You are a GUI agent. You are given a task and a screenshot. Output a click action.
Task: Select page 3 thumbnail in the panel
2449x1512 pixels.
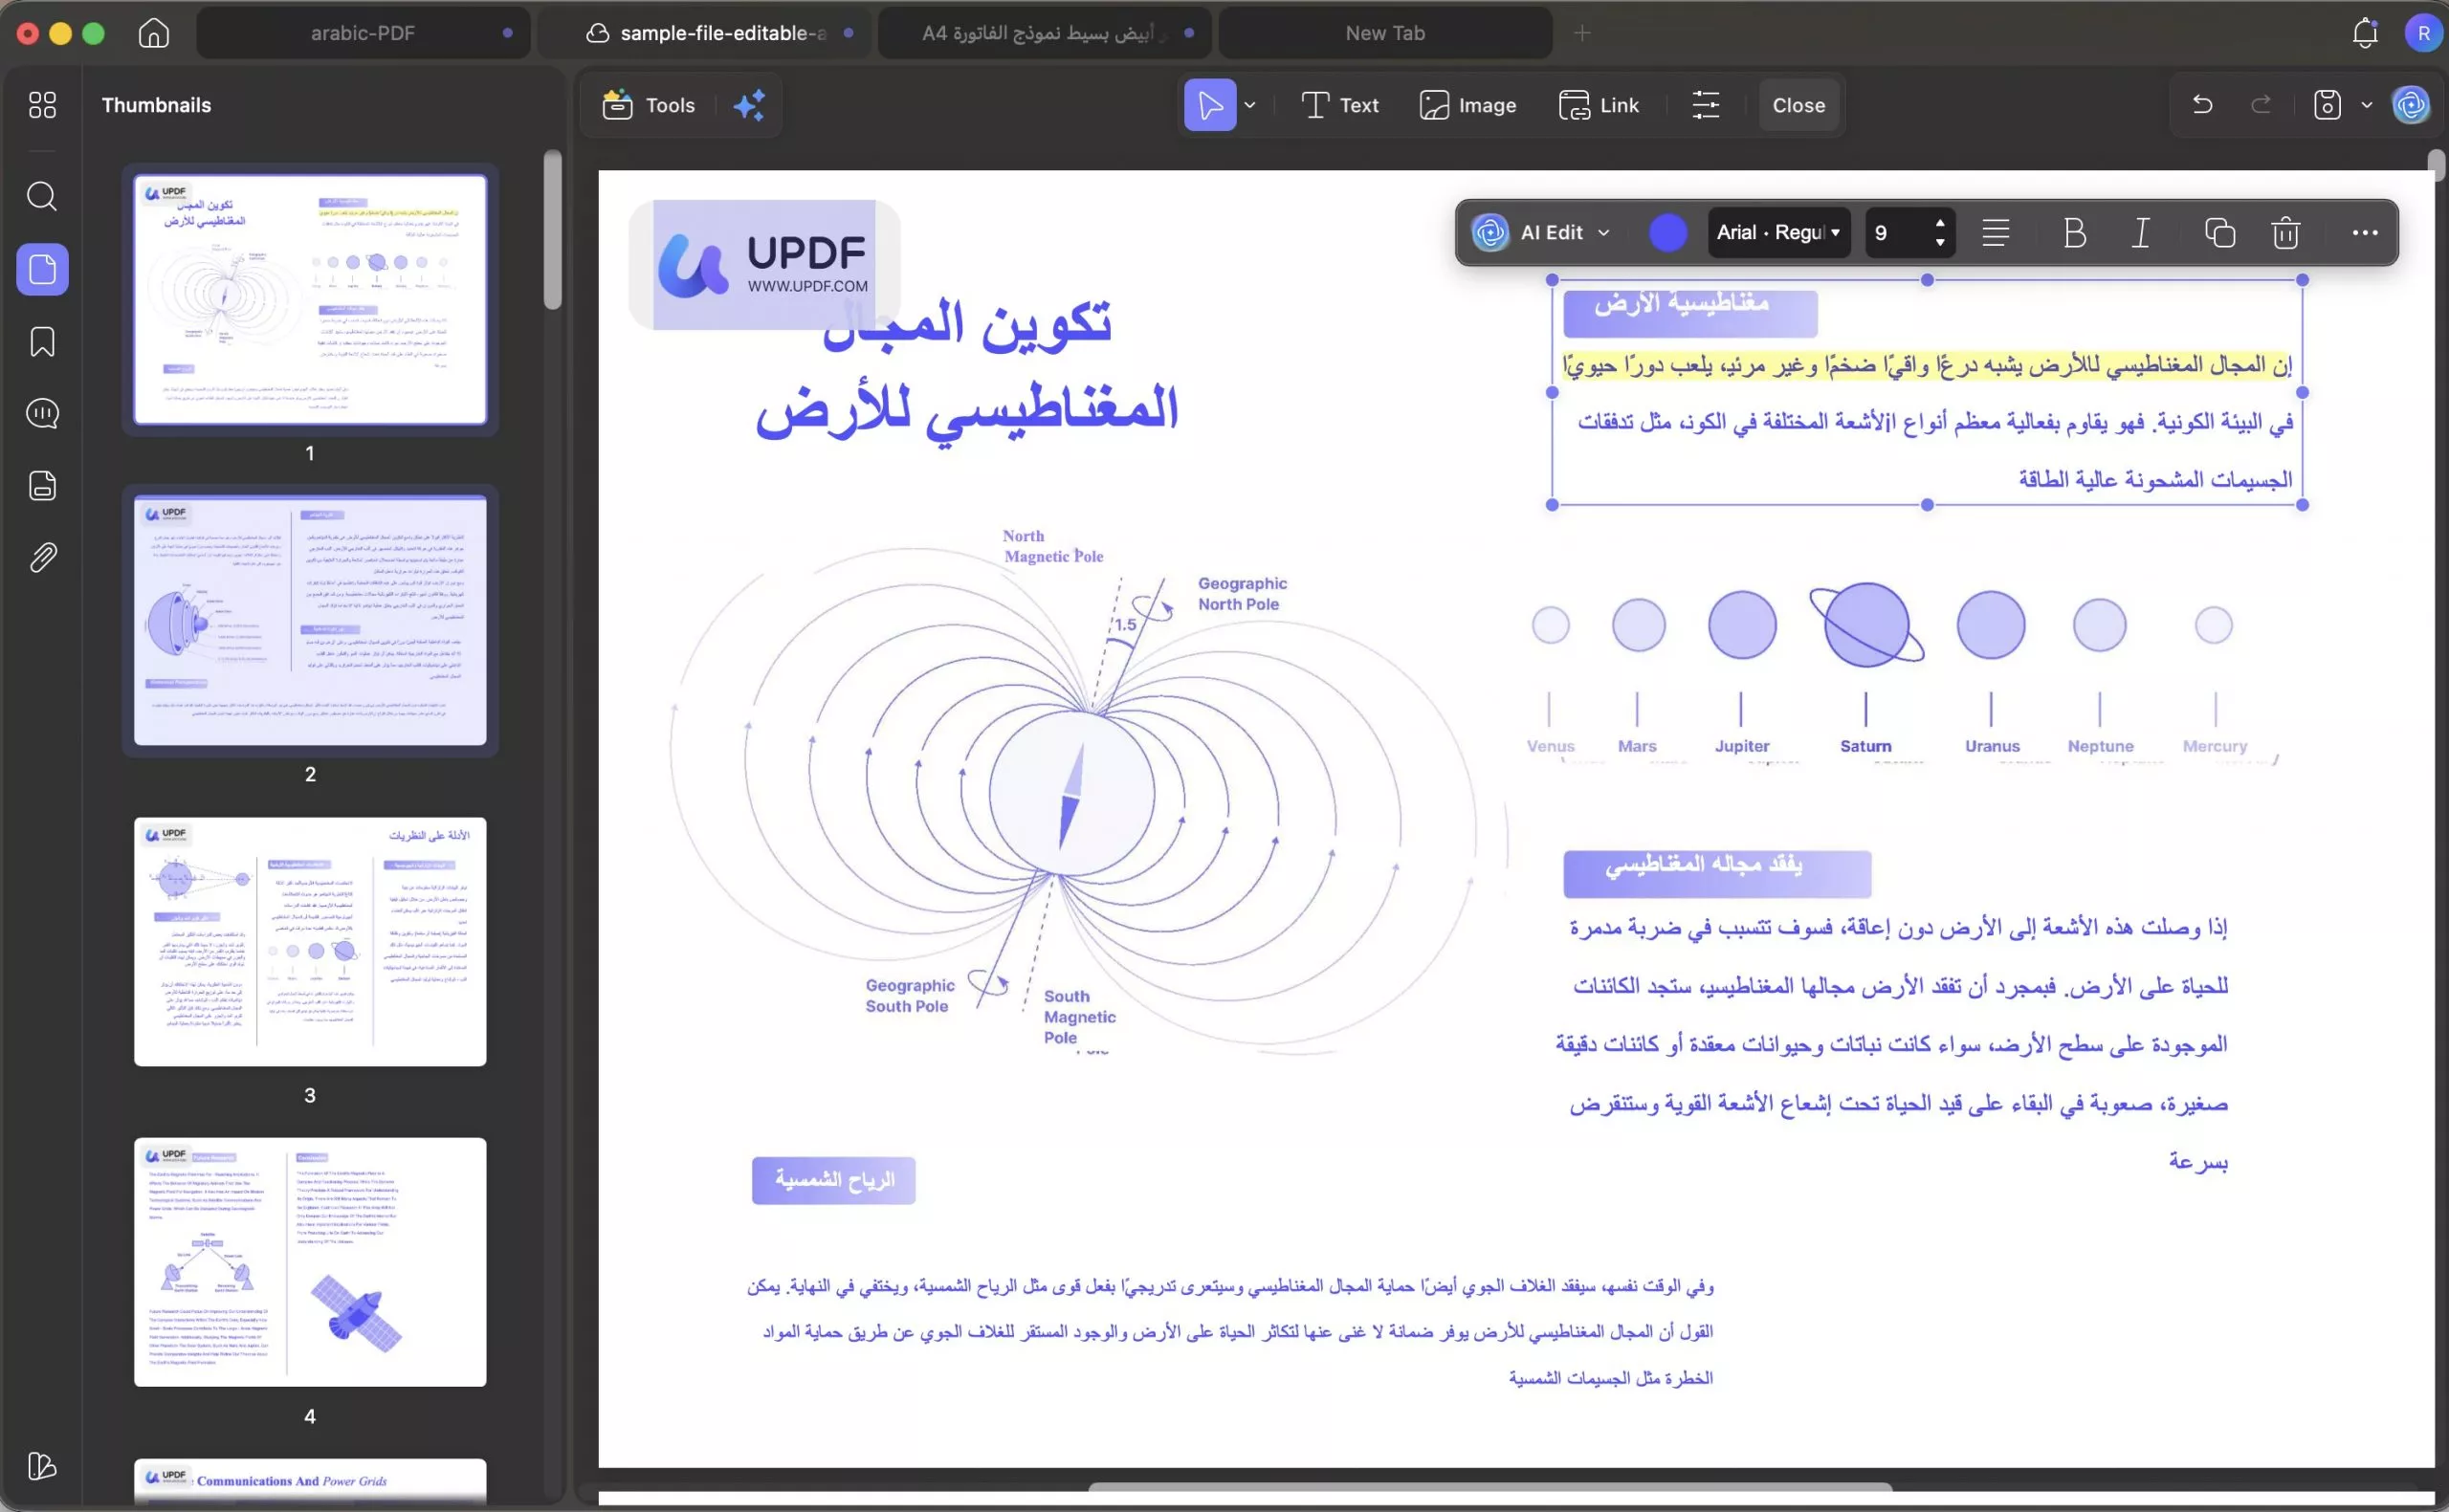pos(309,941)
